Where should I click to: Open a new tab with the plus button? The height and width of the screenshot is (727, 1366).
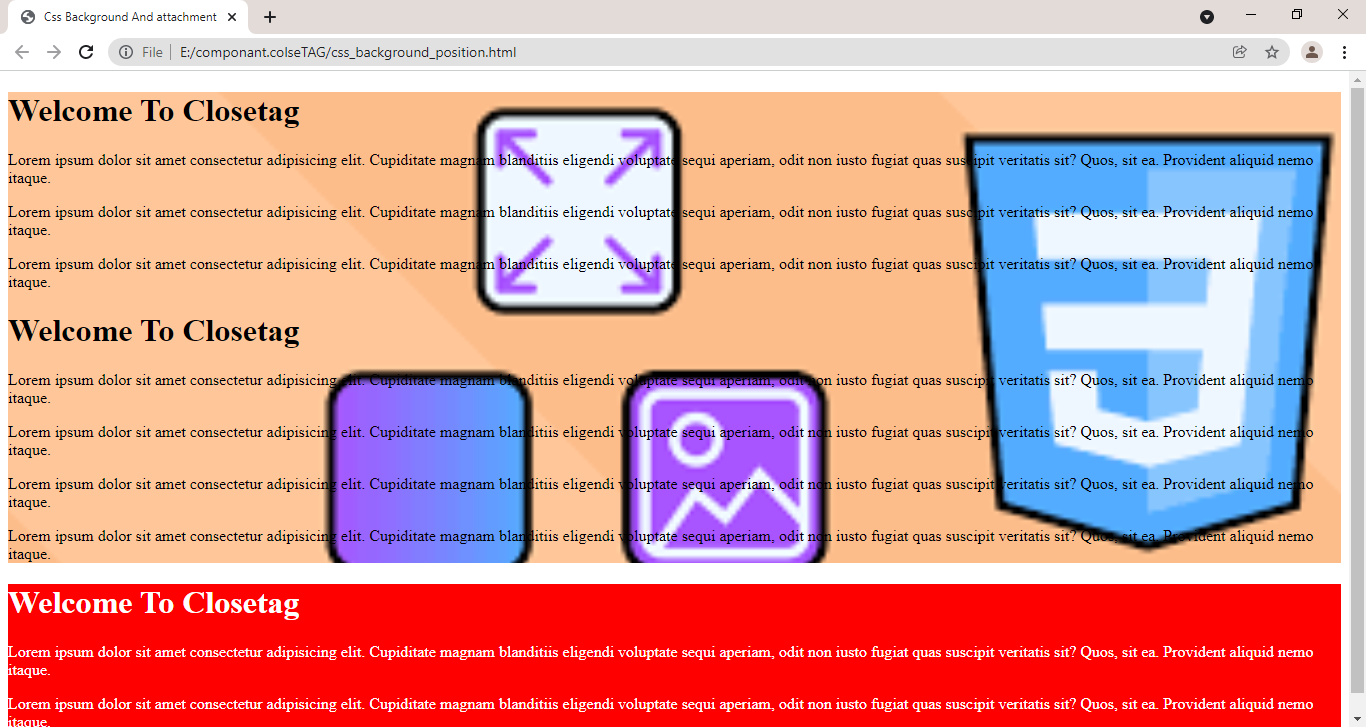(270, 17)
